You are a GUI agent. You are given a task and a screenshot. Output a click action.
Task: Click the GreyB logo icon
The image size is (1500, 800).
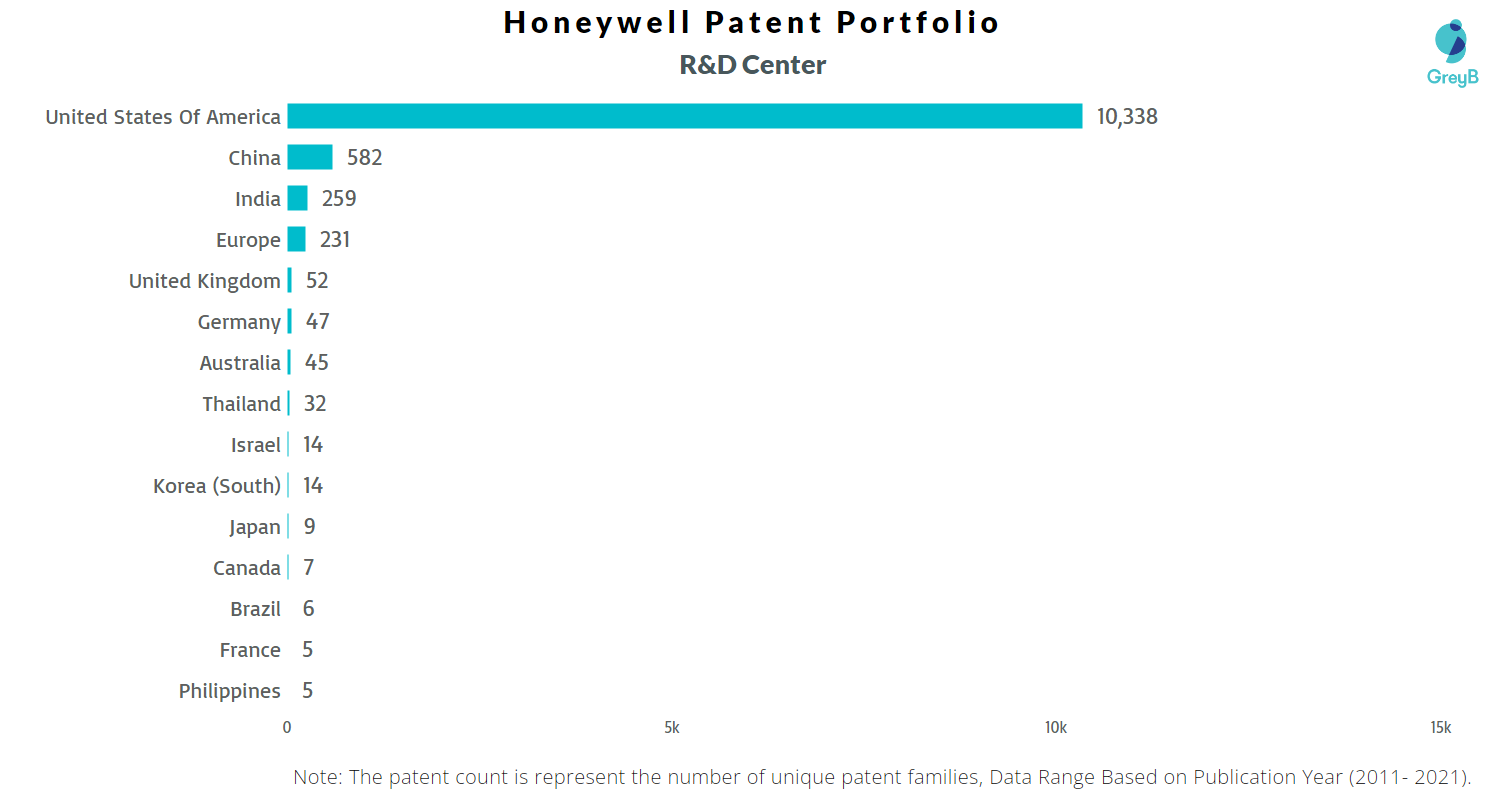[x=1451, y=40]
